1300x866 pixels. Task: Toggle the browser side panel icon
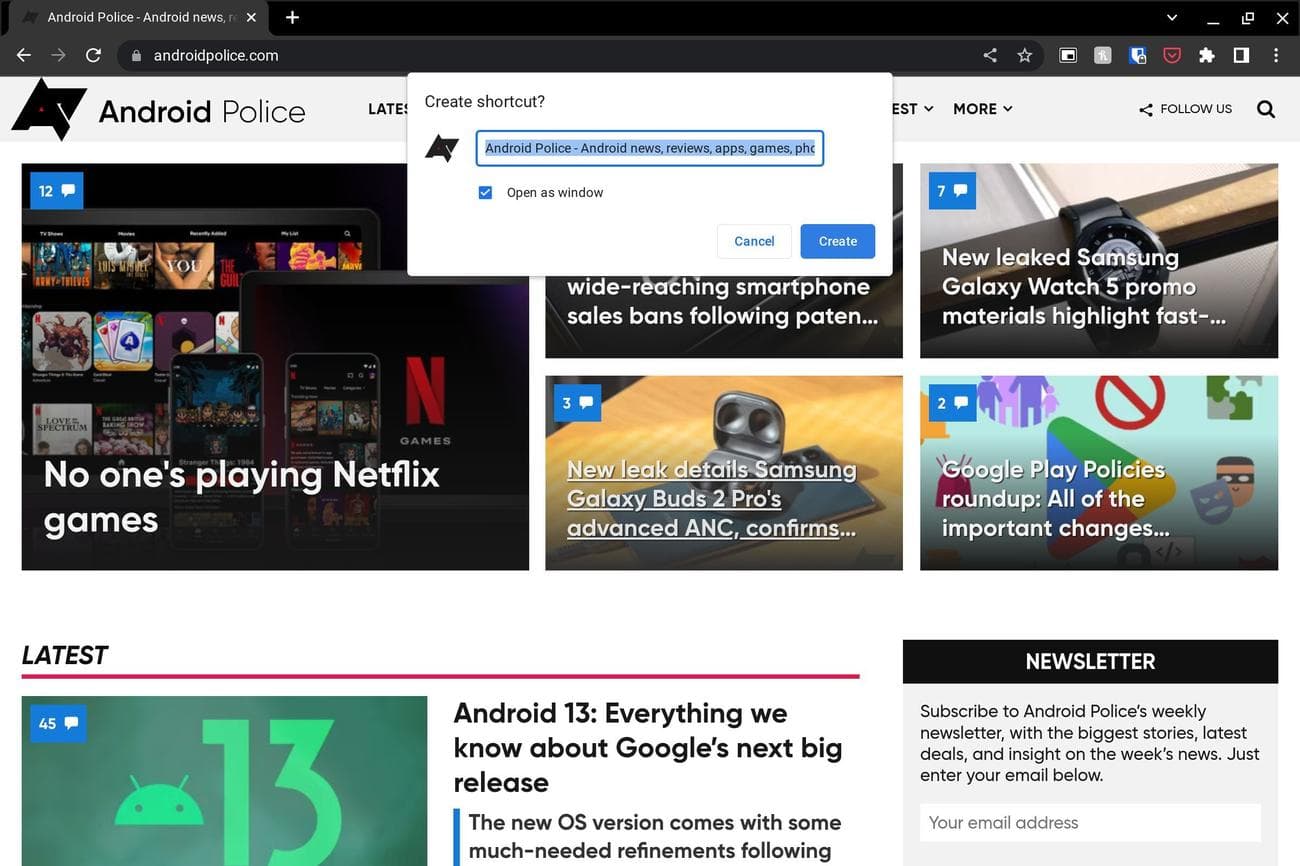click(1241, 56)
